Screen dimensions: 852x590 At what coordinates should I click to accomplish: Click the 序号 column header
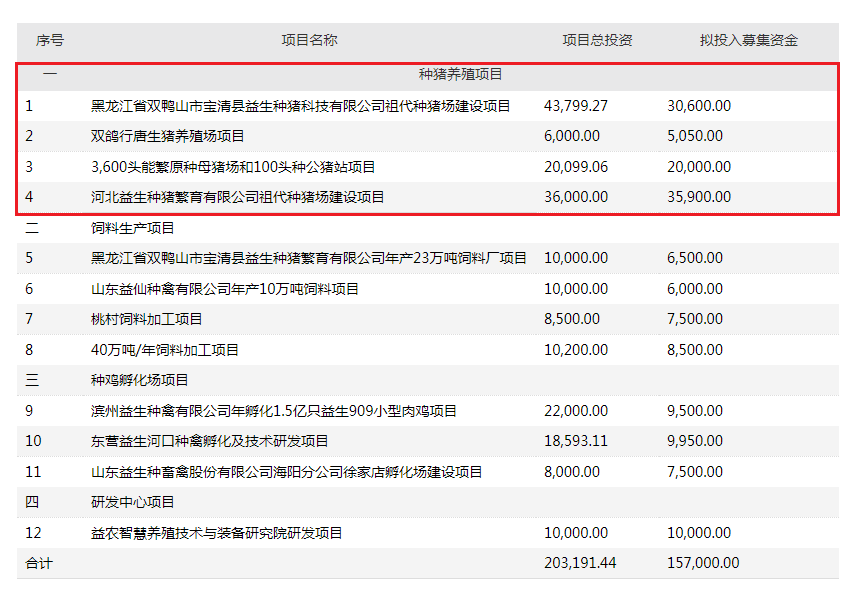pyautogui.click(x=50, y=40)
